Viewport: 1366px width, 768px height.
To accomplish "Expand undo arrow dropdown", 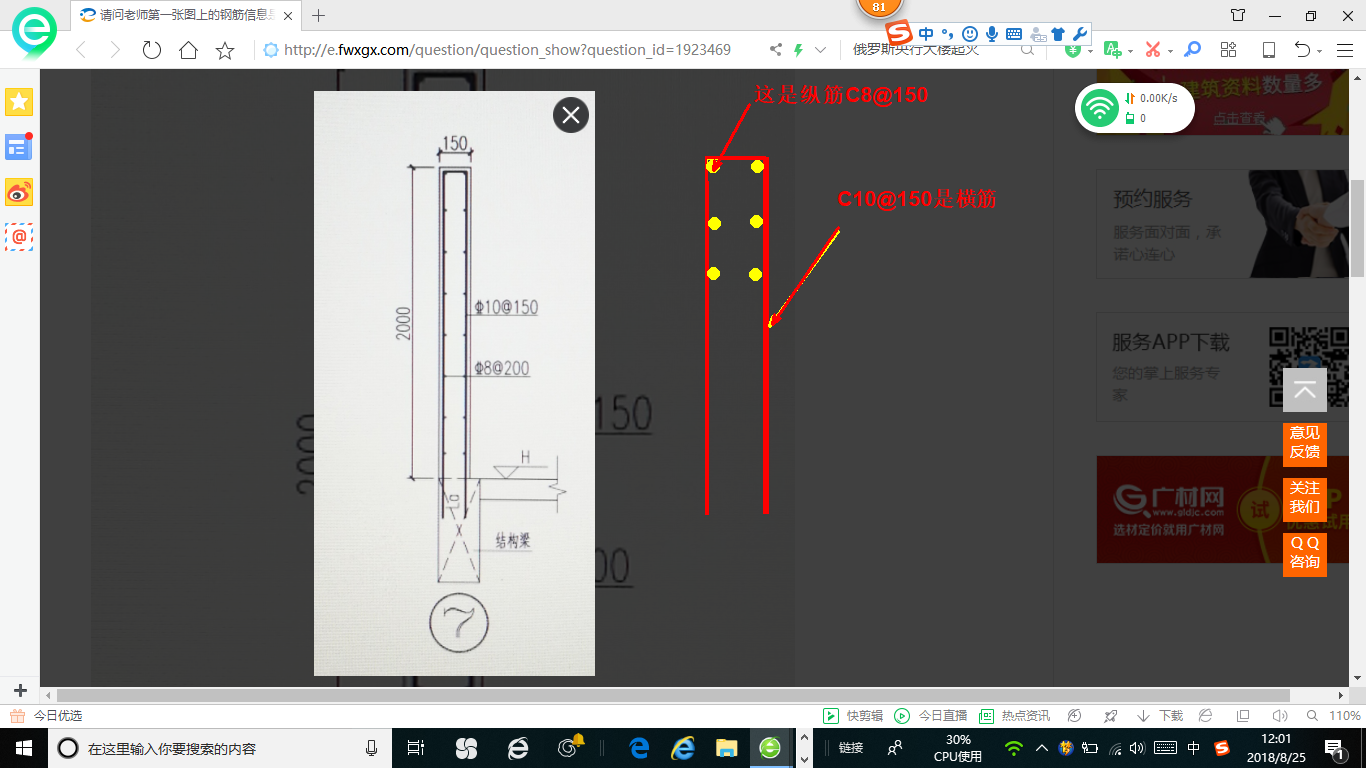I will (1320, 51).
